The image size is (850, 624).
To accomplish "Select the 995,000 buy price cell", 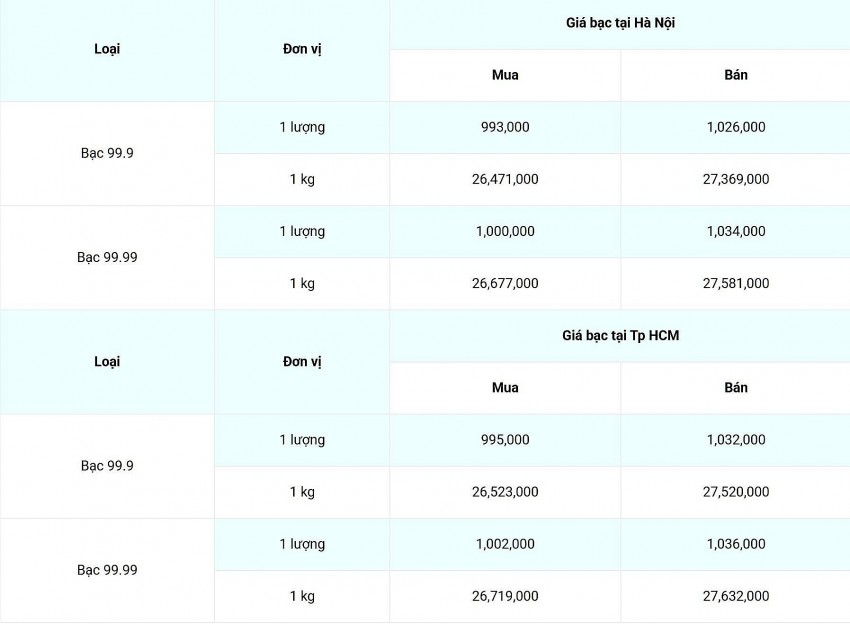I will 505,440.
